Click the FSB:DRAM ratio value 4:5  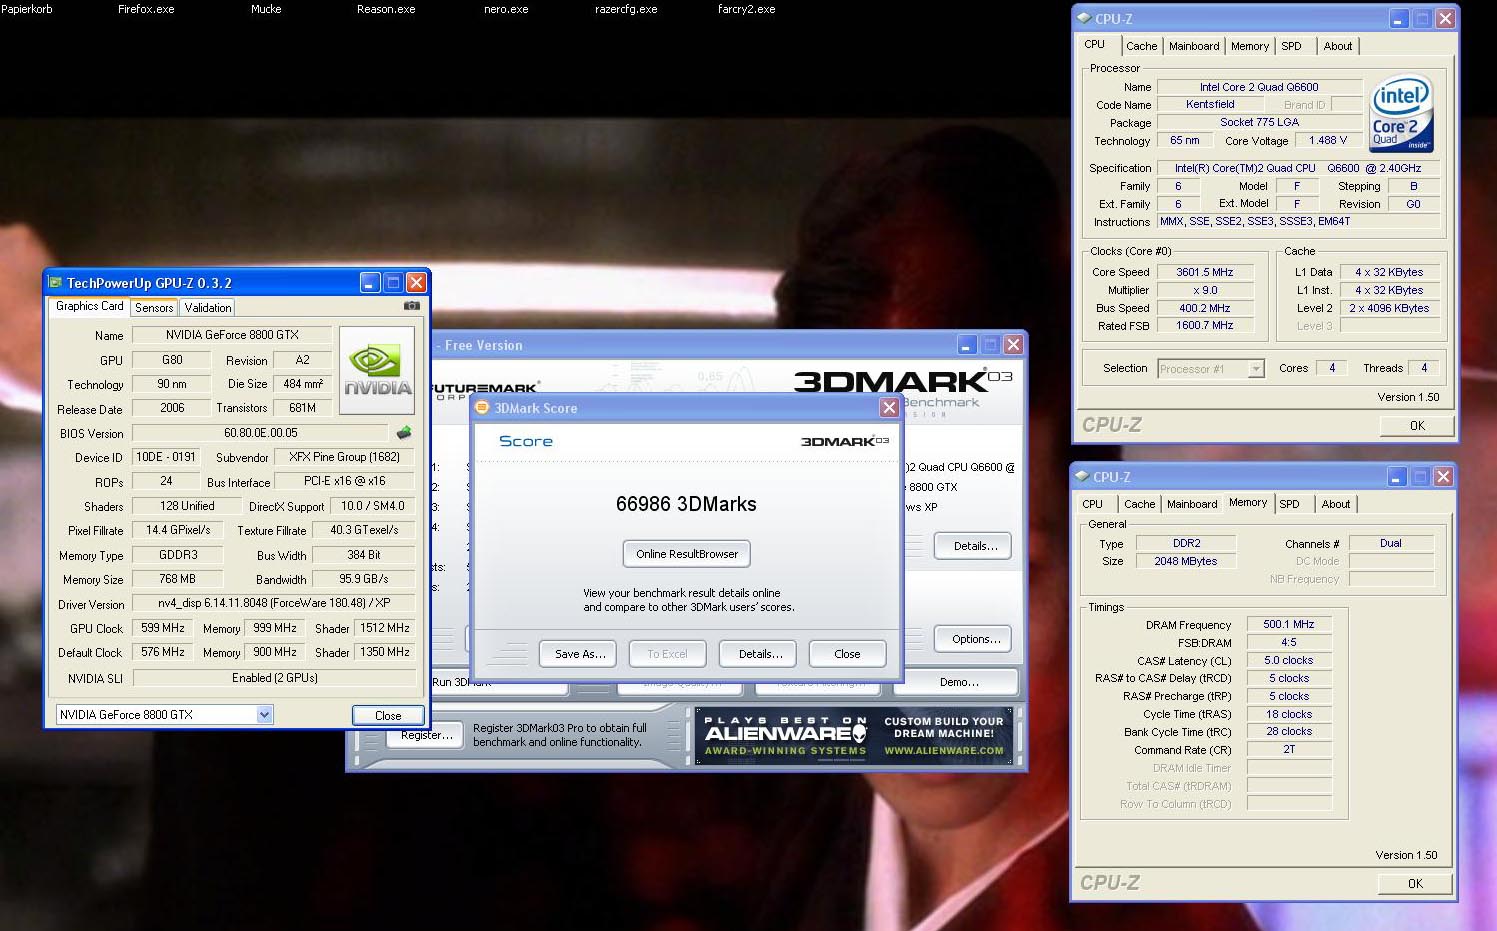[1289, 642]
